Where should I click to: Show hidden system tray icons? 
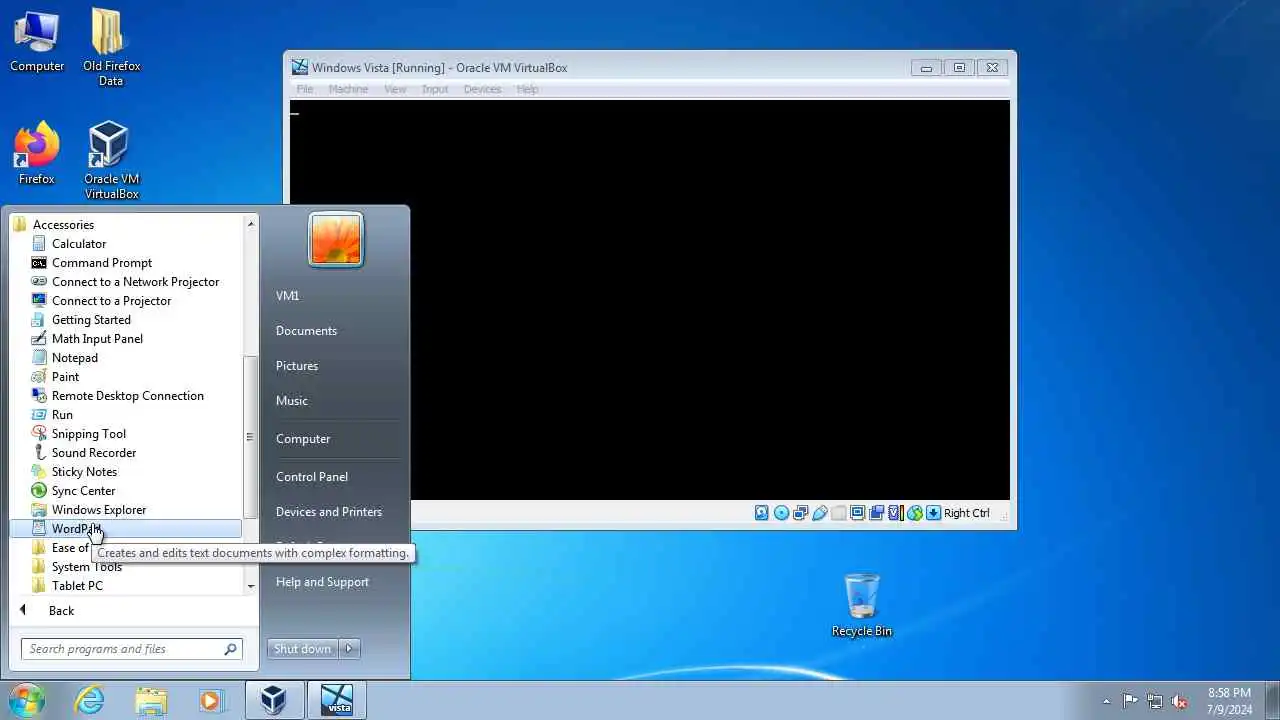click(x=1106, y=701)
